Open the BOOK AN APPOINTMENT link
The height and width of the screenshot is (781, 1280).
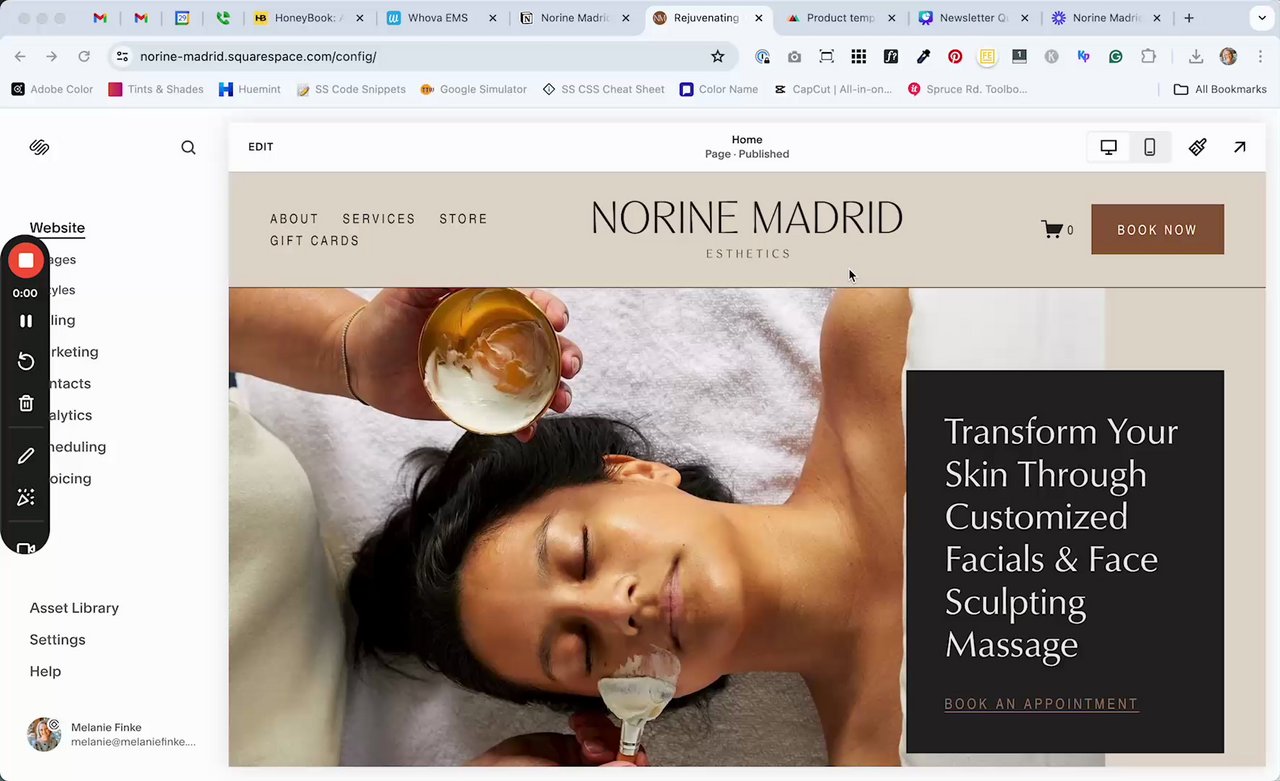(x=1041, y=704)
